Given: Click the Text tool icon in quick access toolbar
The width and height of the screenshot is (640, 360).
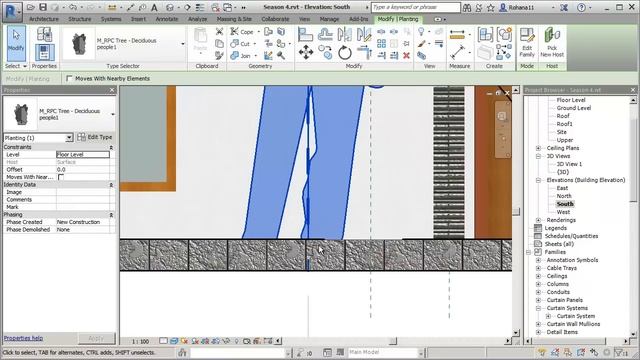Looking at the screenshot, I should tap(154, 7).
